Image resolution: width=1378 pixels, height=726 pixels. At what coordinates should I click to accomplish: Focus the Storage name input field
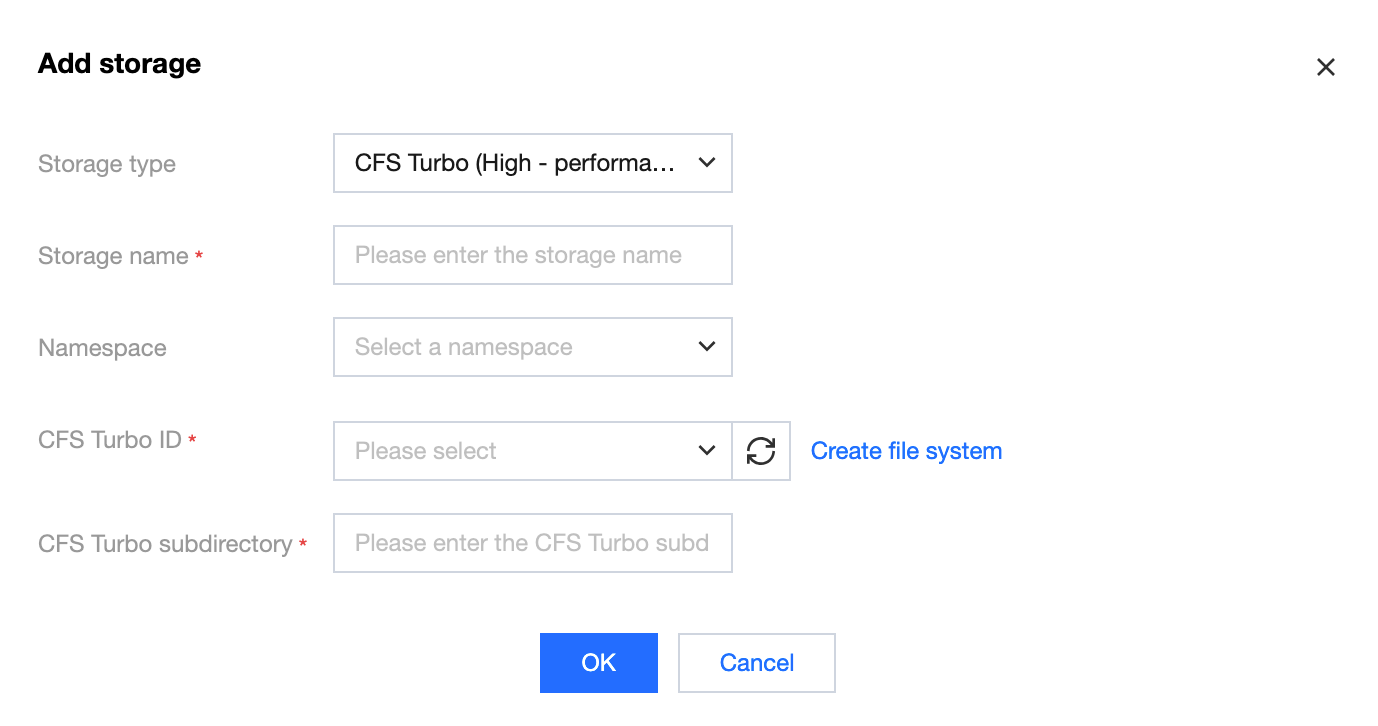[532, 255]
